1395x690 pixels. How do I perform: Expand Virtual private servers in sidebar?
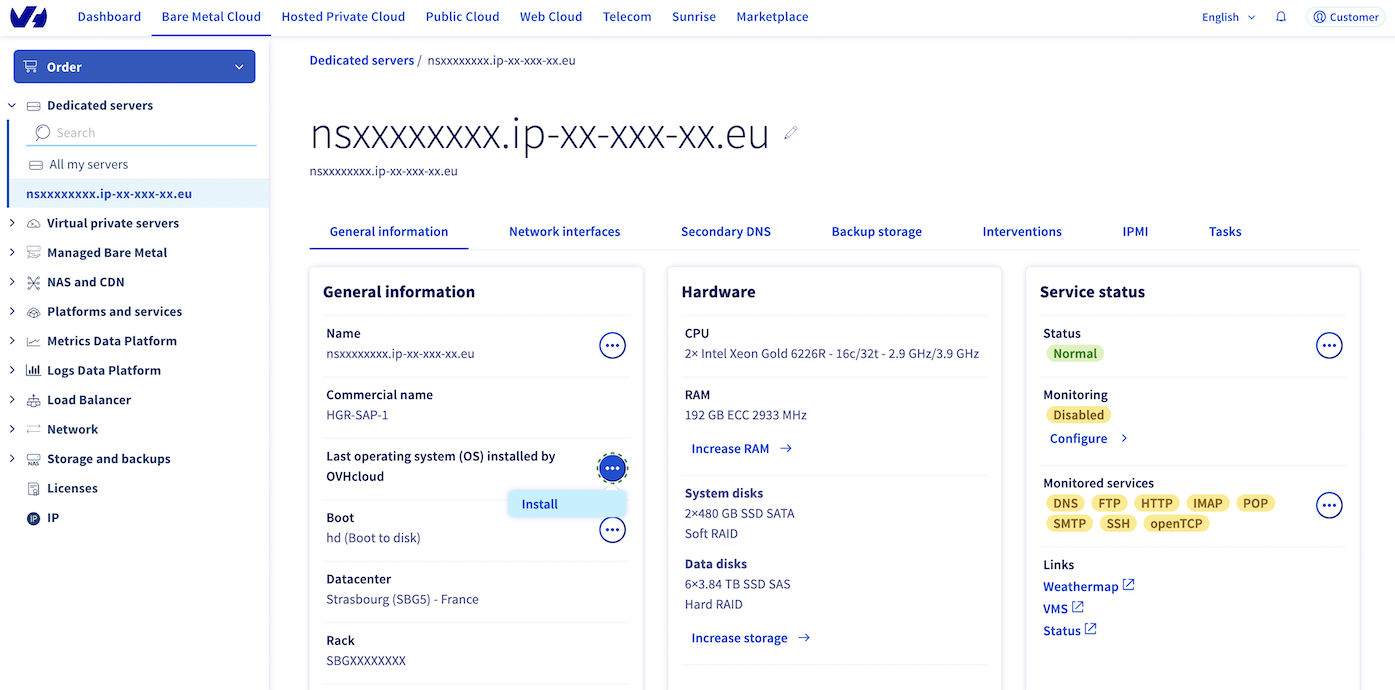pyautogui.click(x=112, y=223)
